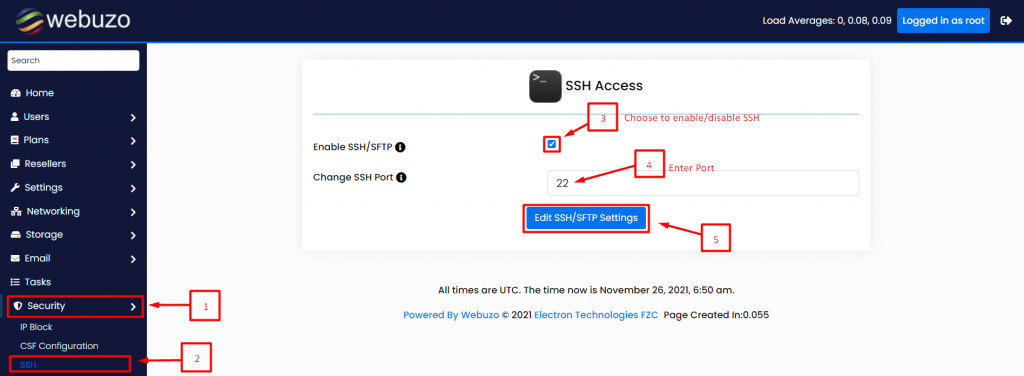Expand the Storage sidebar section
Viewport: 1024px width, 376px height.
point(73,235)
